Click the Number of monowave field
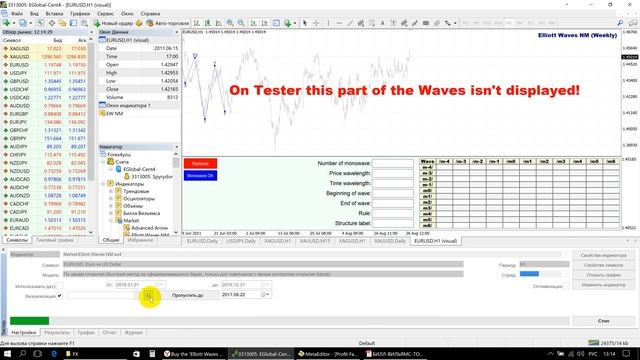The image size is (640, 360). coord(393,163)
